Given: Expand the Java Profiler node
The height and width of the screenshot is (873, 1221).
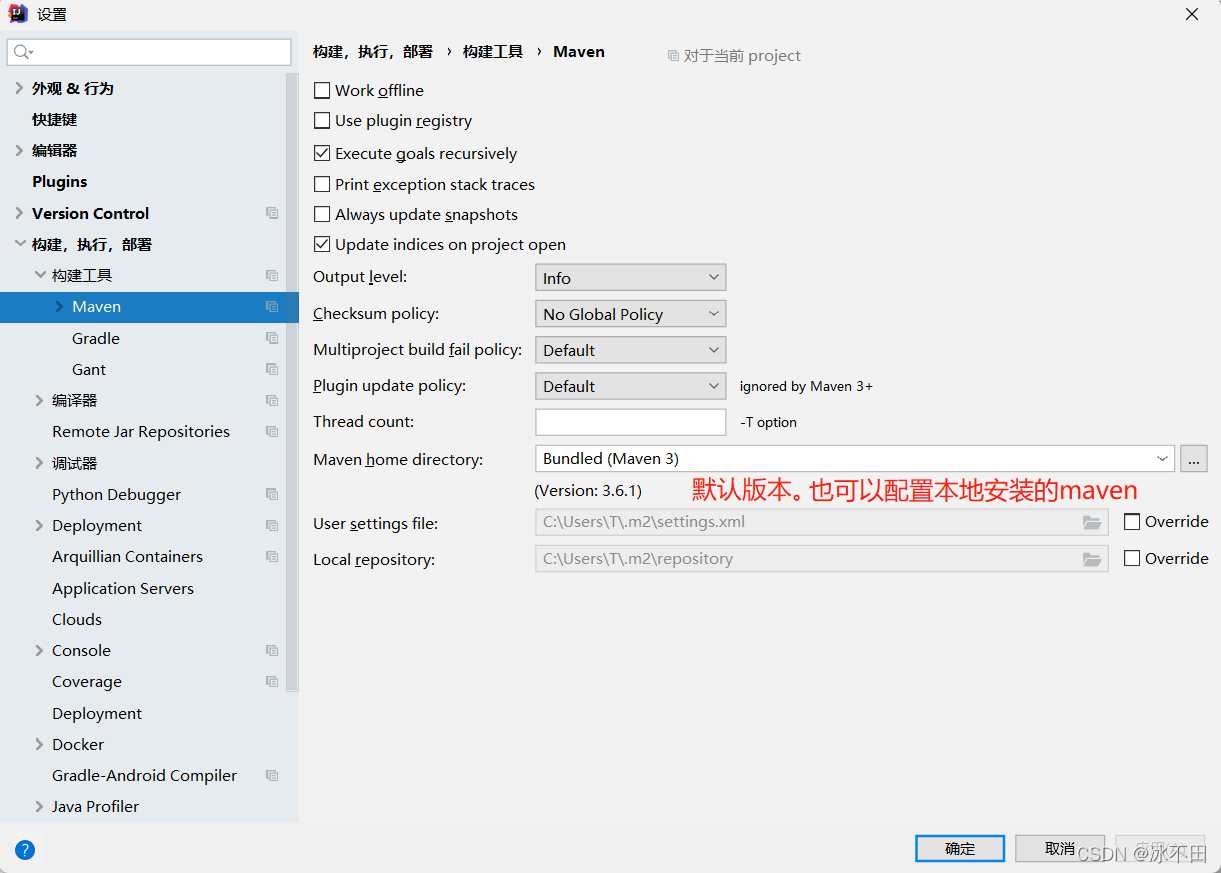Looking at the screenshot, I should tap(40, 806).
